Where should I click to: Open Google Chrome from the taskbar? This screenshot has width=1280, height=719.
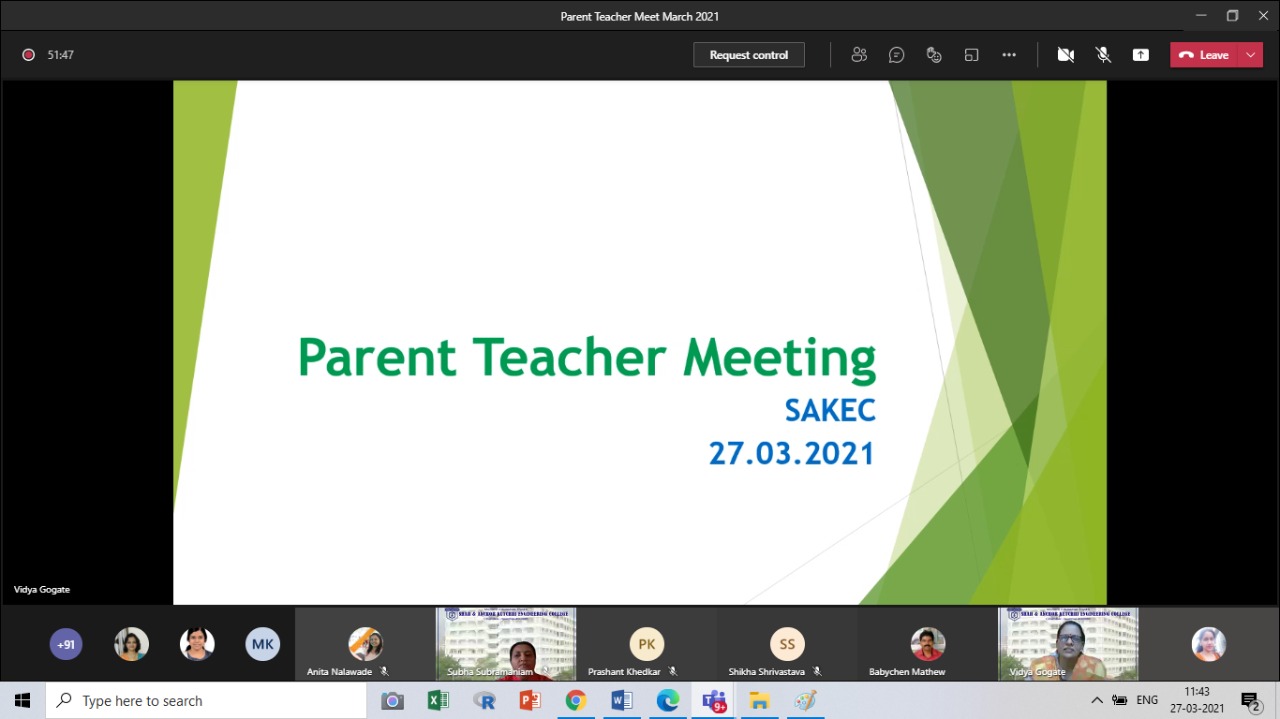pos(575,701)
